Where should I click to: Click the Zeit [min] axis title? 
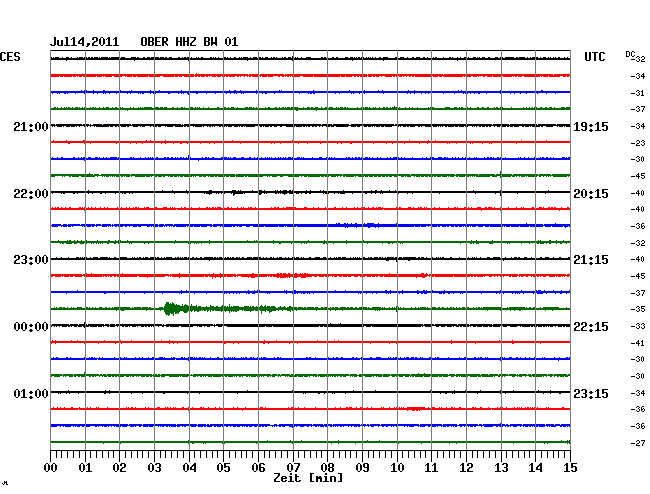click(308, 478)
